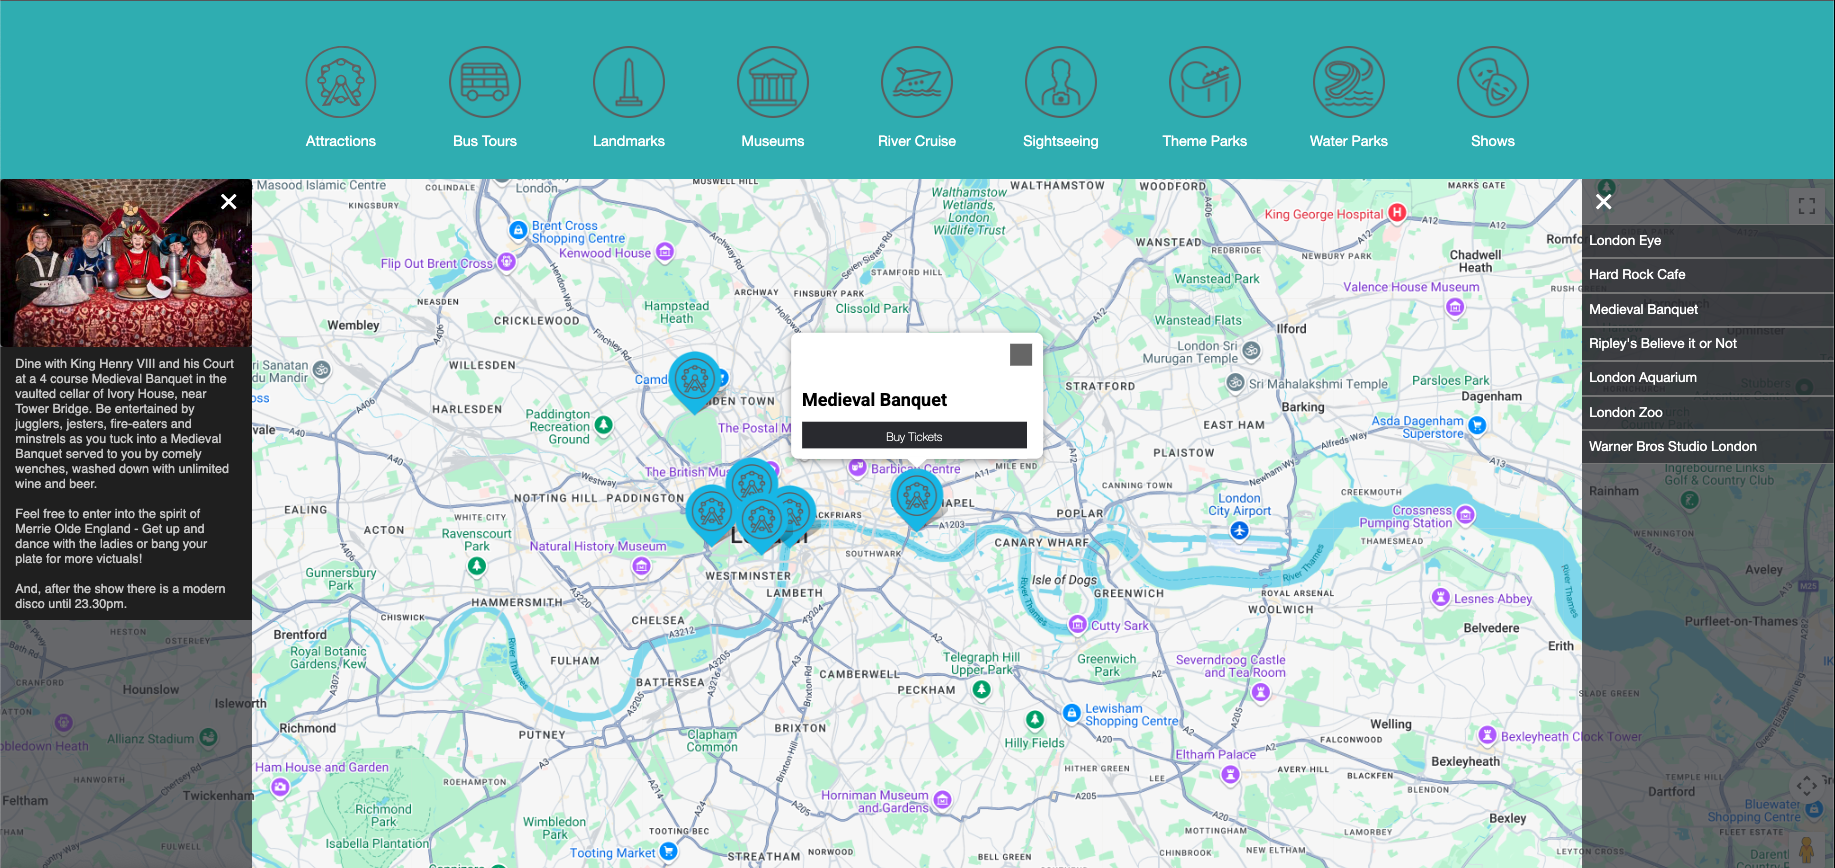Choose London Zoo in the sidebar
Image resolution: width=1835 pixels, height=868 pixels.
pyautogui.click(x=1708, y=412)
